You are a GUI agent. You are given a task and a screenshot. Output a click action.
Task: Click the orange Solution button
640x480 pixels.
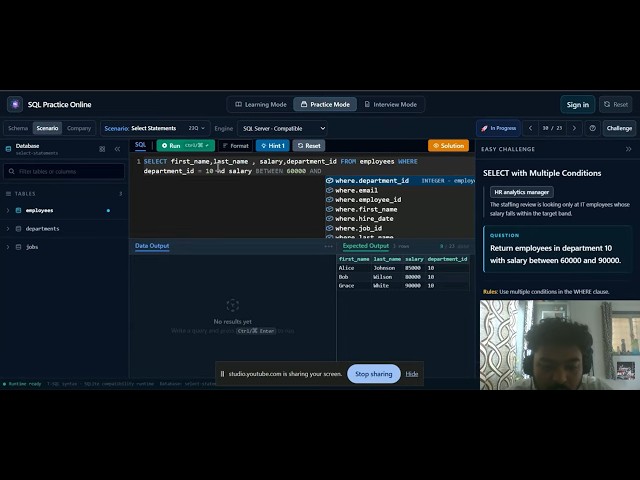448,146
